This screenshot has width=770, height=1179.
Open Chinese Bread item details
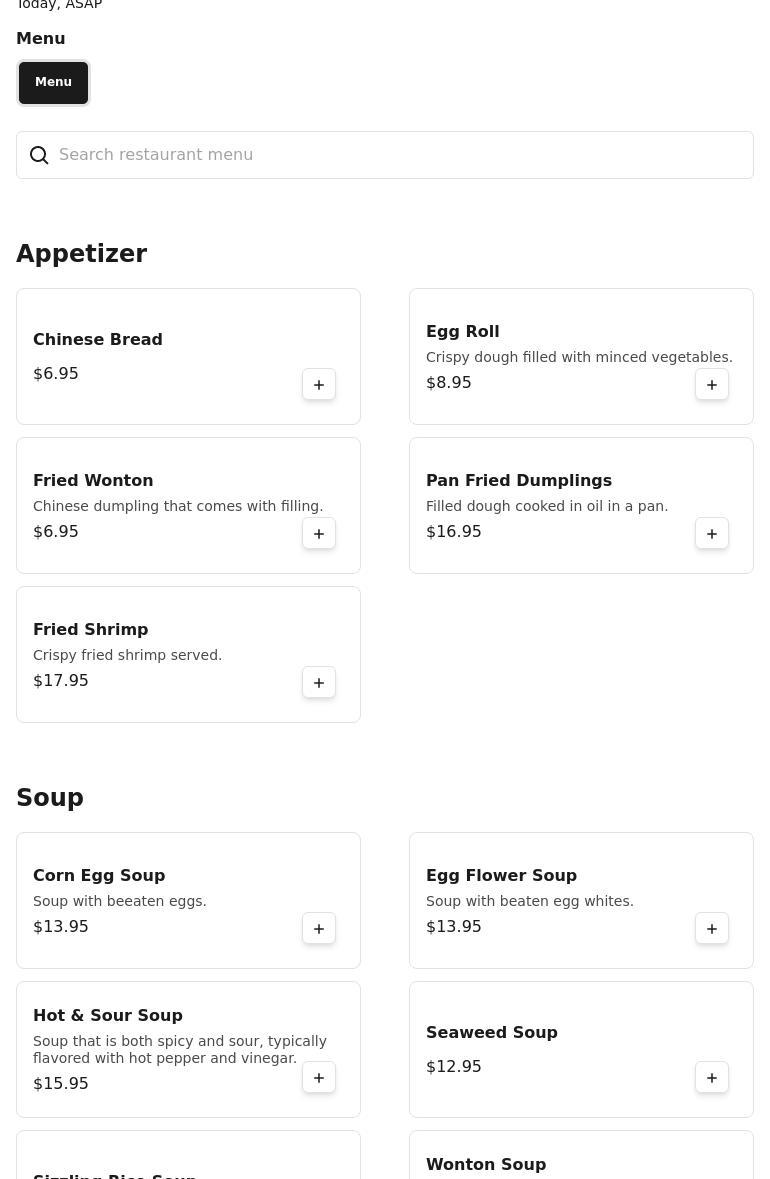coord(98,340)
